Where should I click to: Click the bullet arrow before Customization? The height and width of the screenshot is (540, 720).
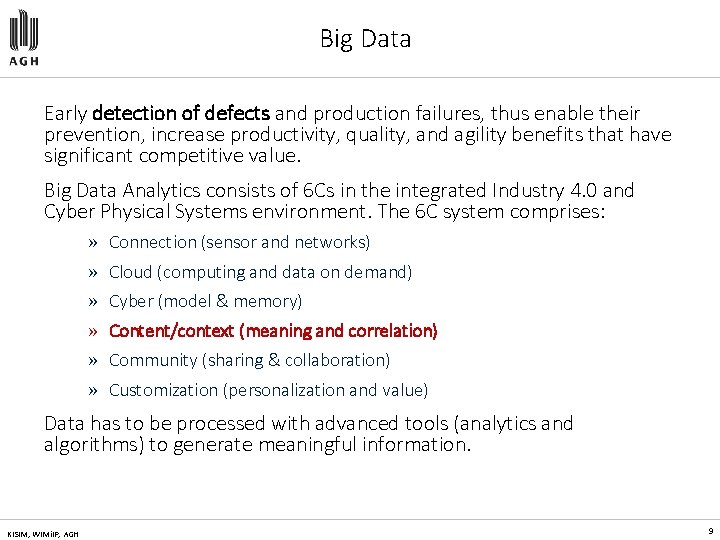92,391
